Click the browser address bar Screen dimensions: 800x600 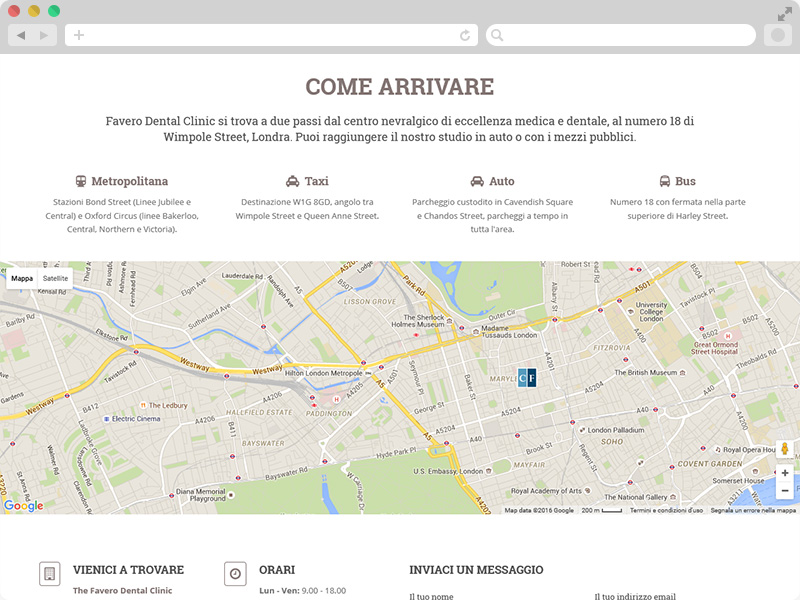pyautogui.click(x=271, y=35)
